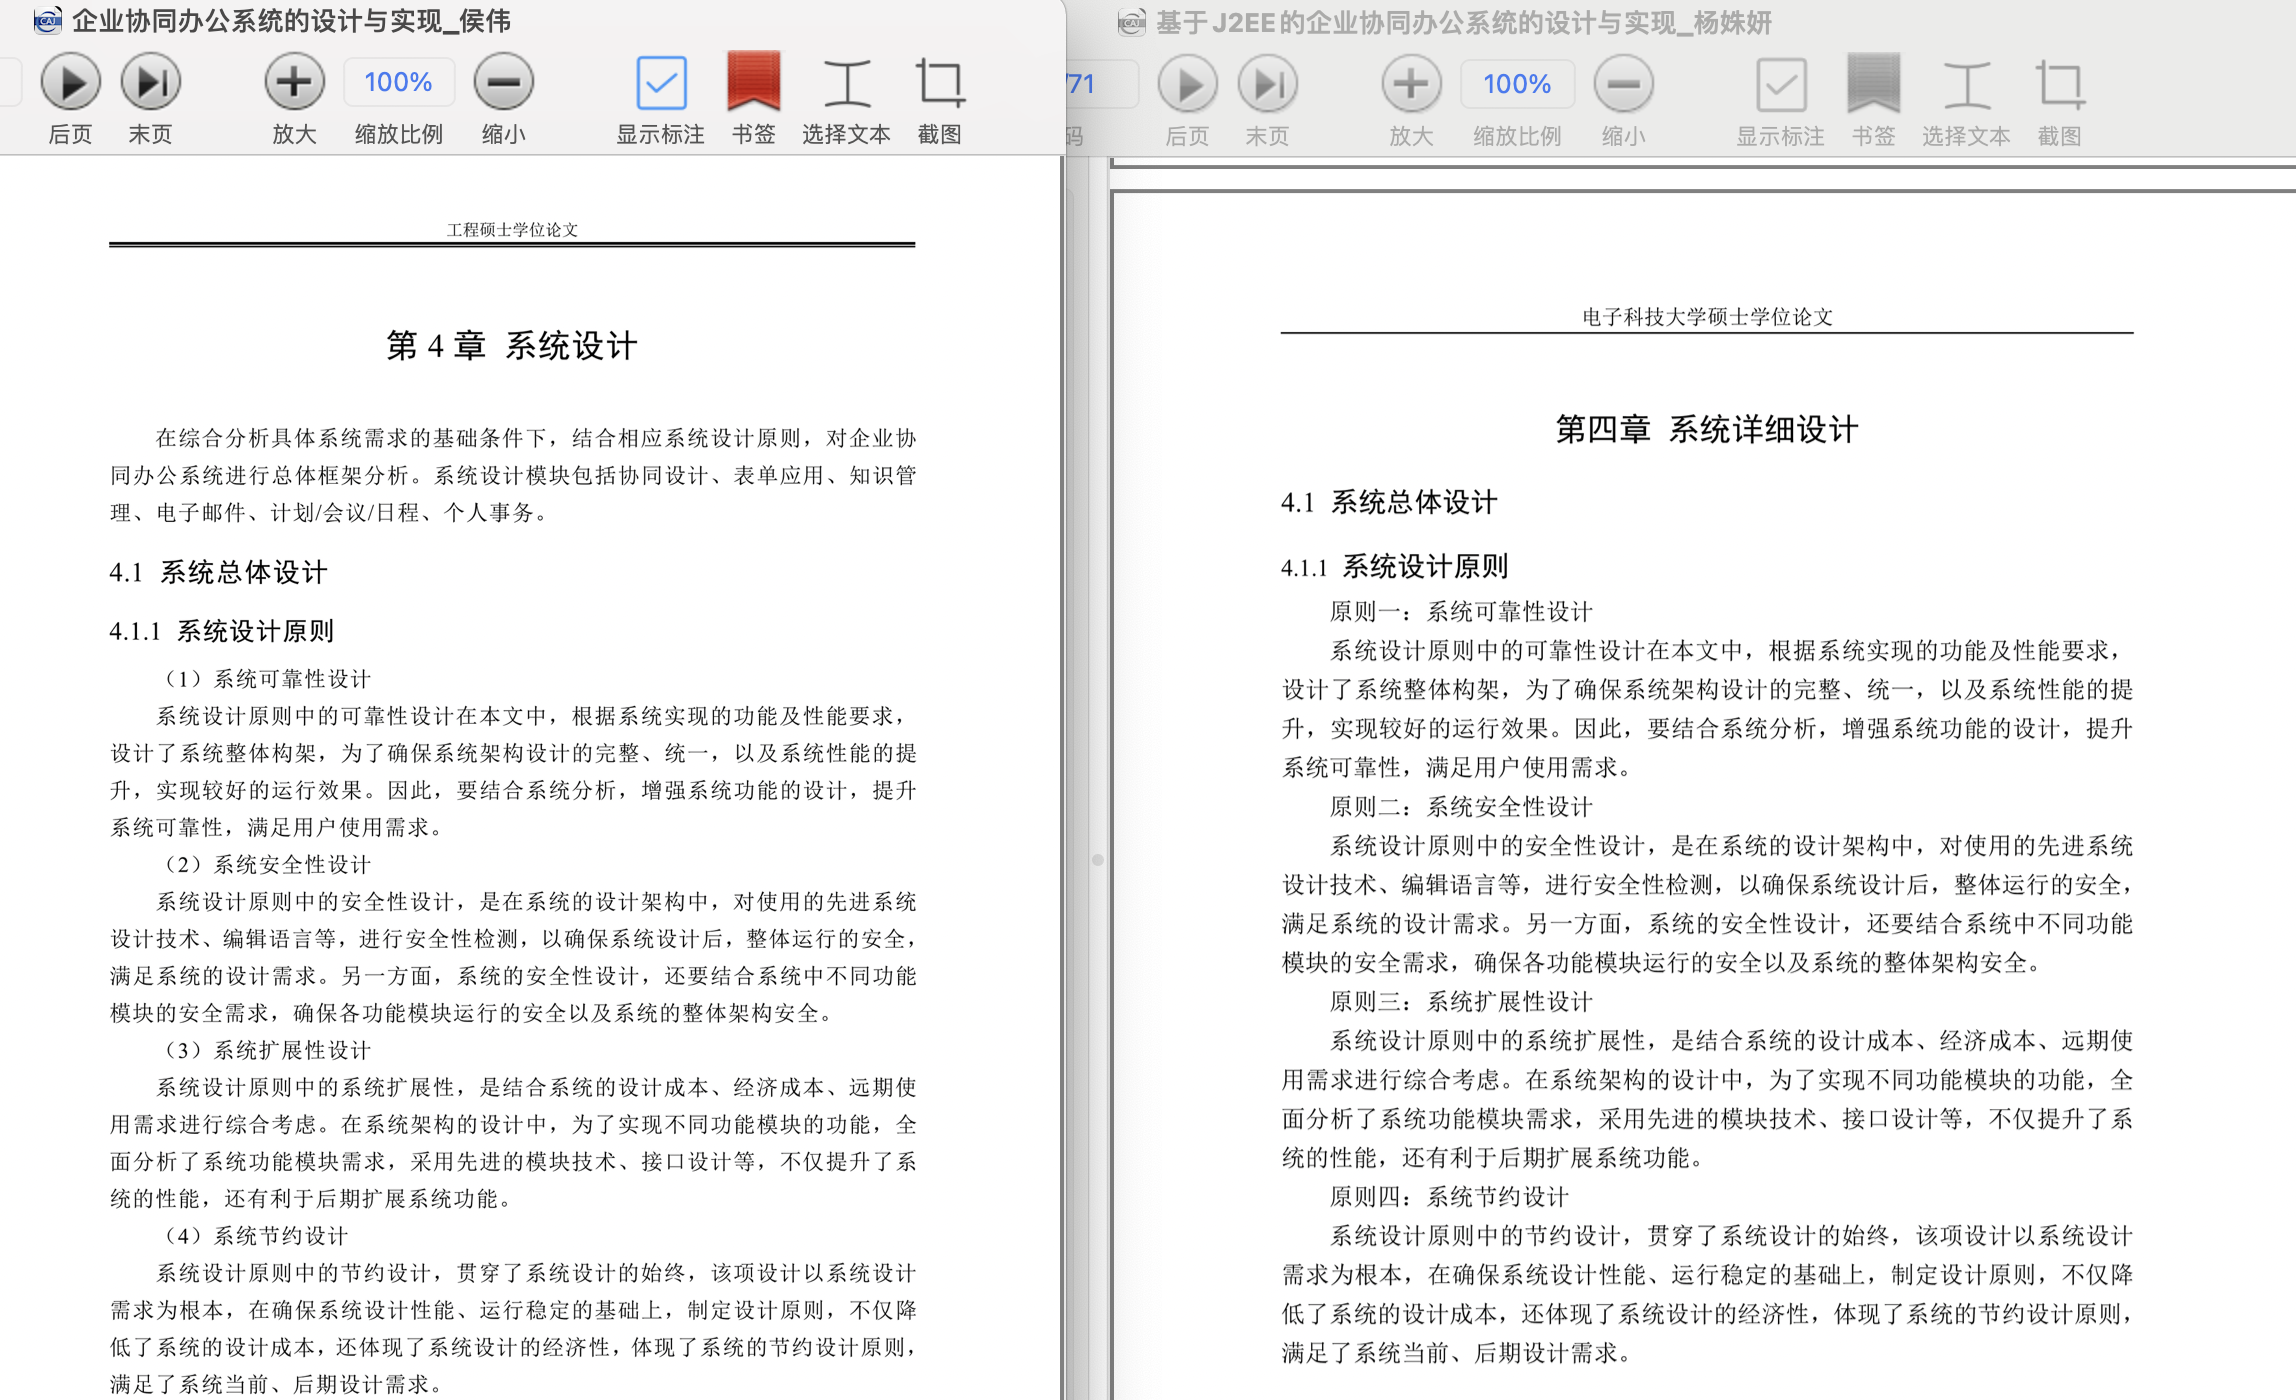This screenshot has height=1400, width=2296.
Task: Click next page button in right window
Action: (1187, 84)
